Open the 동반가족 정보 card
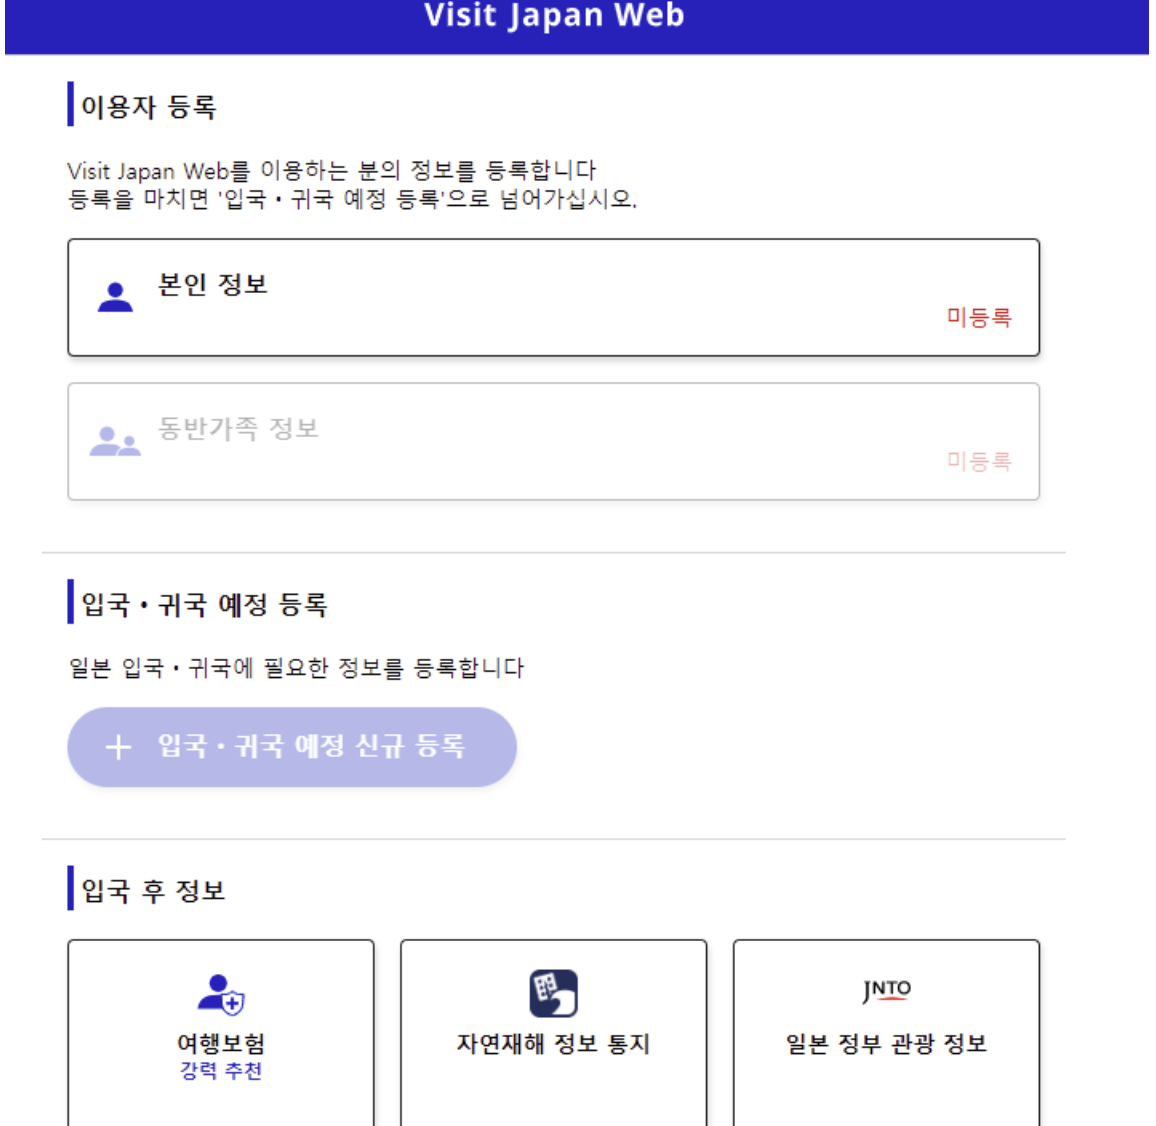The height and width of the screenshot is (1126, 1156). [x=554, y=441]
